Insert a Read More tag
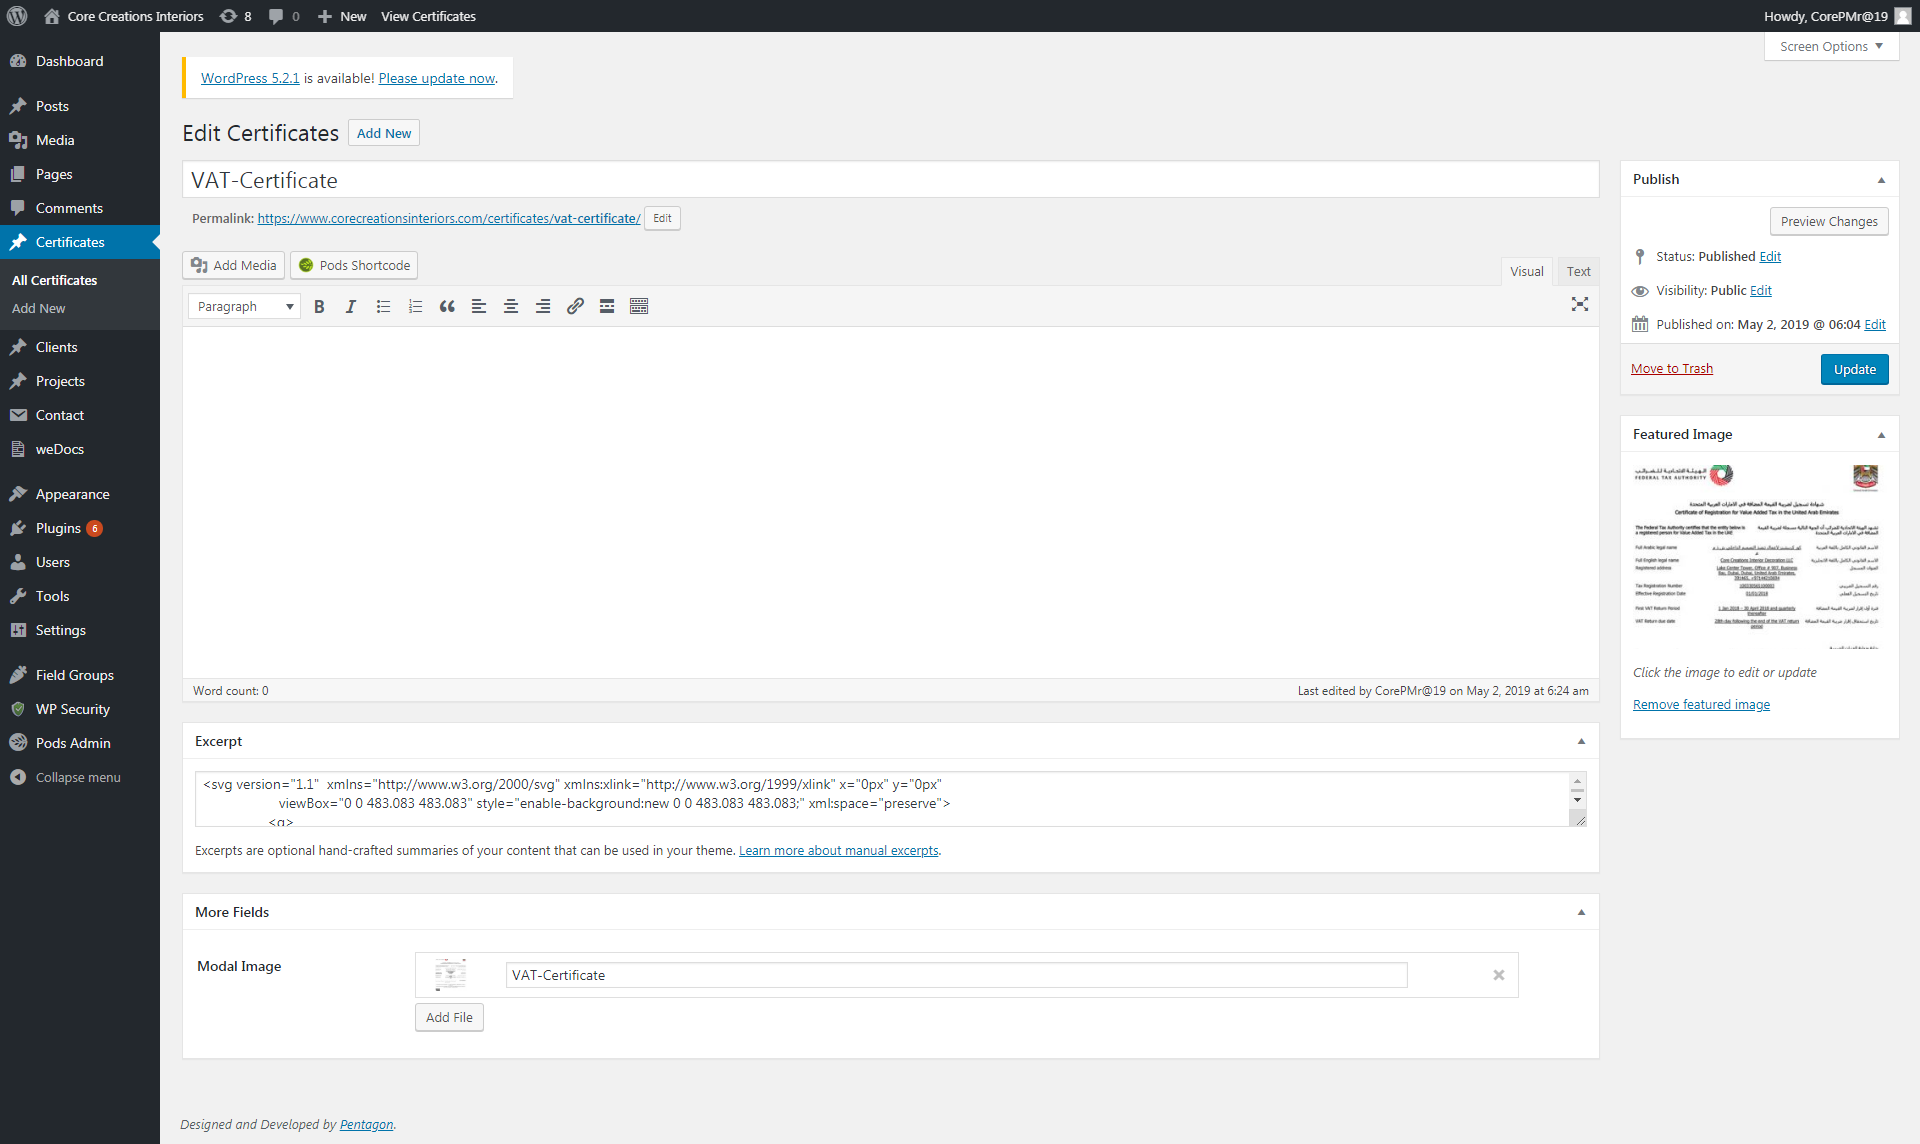Image resolution: width=1920 pixels, height=1144 pixels. (607, 307)
